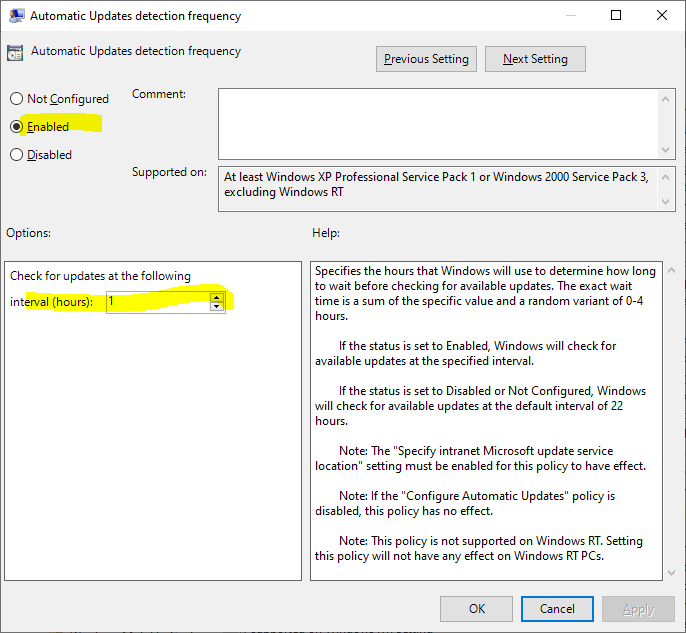Image resolution: width=686 pixels, height=633 pixels.
Task: Maximize the dialog window
Action: click(616, 15)
